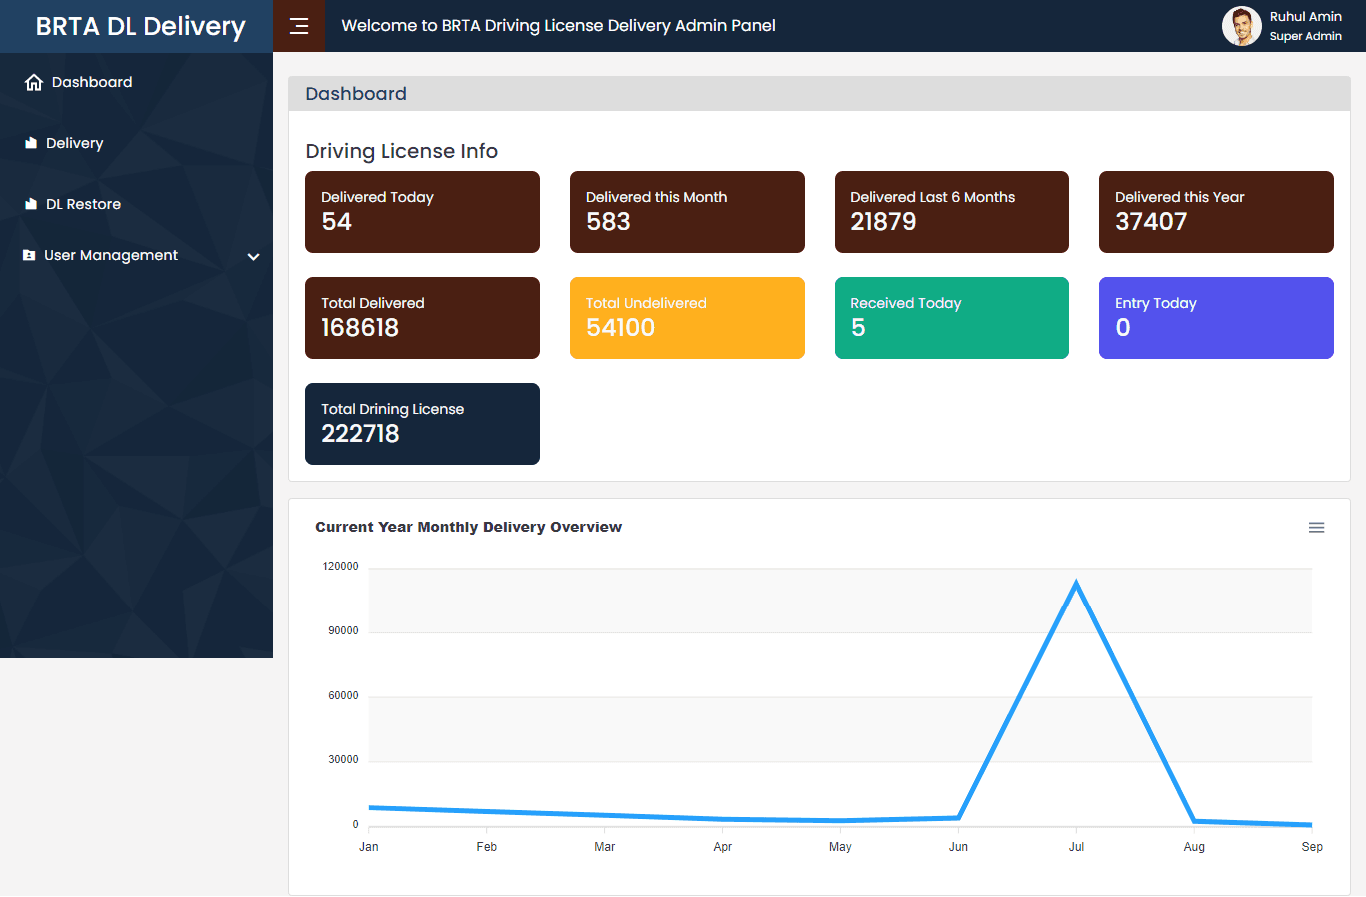This screenshot has width=1366, height=897.
Task: Click the BRTA DL Delivery logo title
Action: (140, 26)
